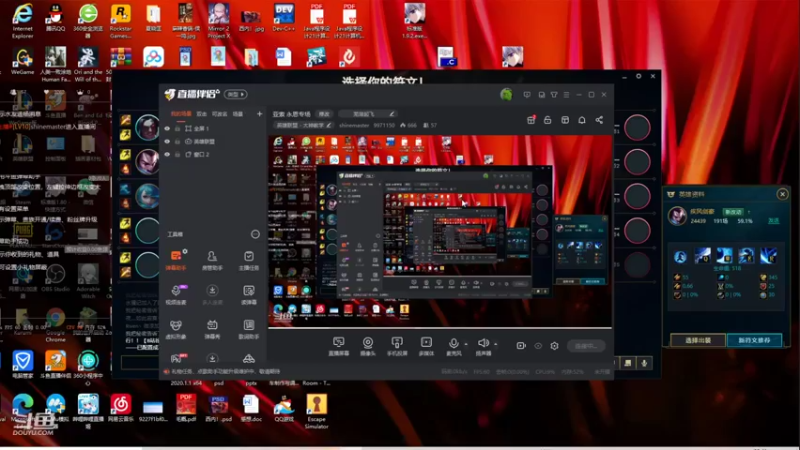Close the 英雄资料 champion info panel
Screen dimensions: 800x450
tap(782, 194)
